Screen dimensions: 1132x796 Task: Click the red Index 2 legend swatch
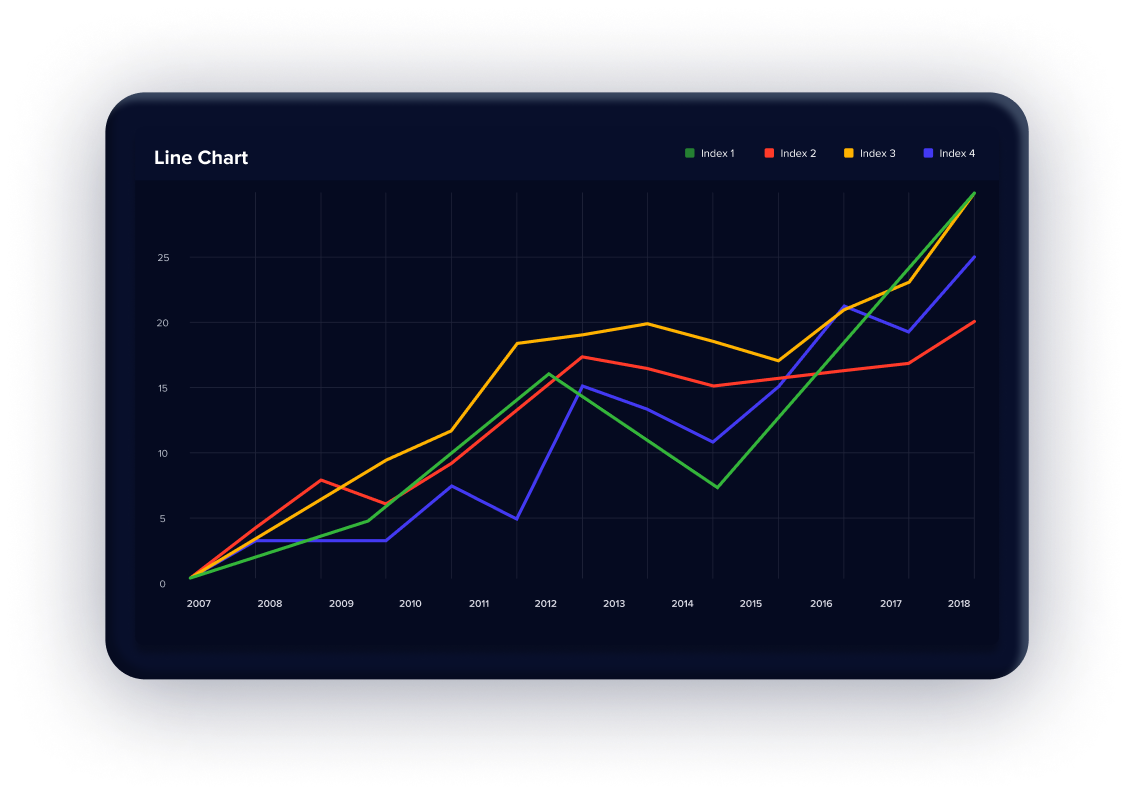(x=769, y=153)
